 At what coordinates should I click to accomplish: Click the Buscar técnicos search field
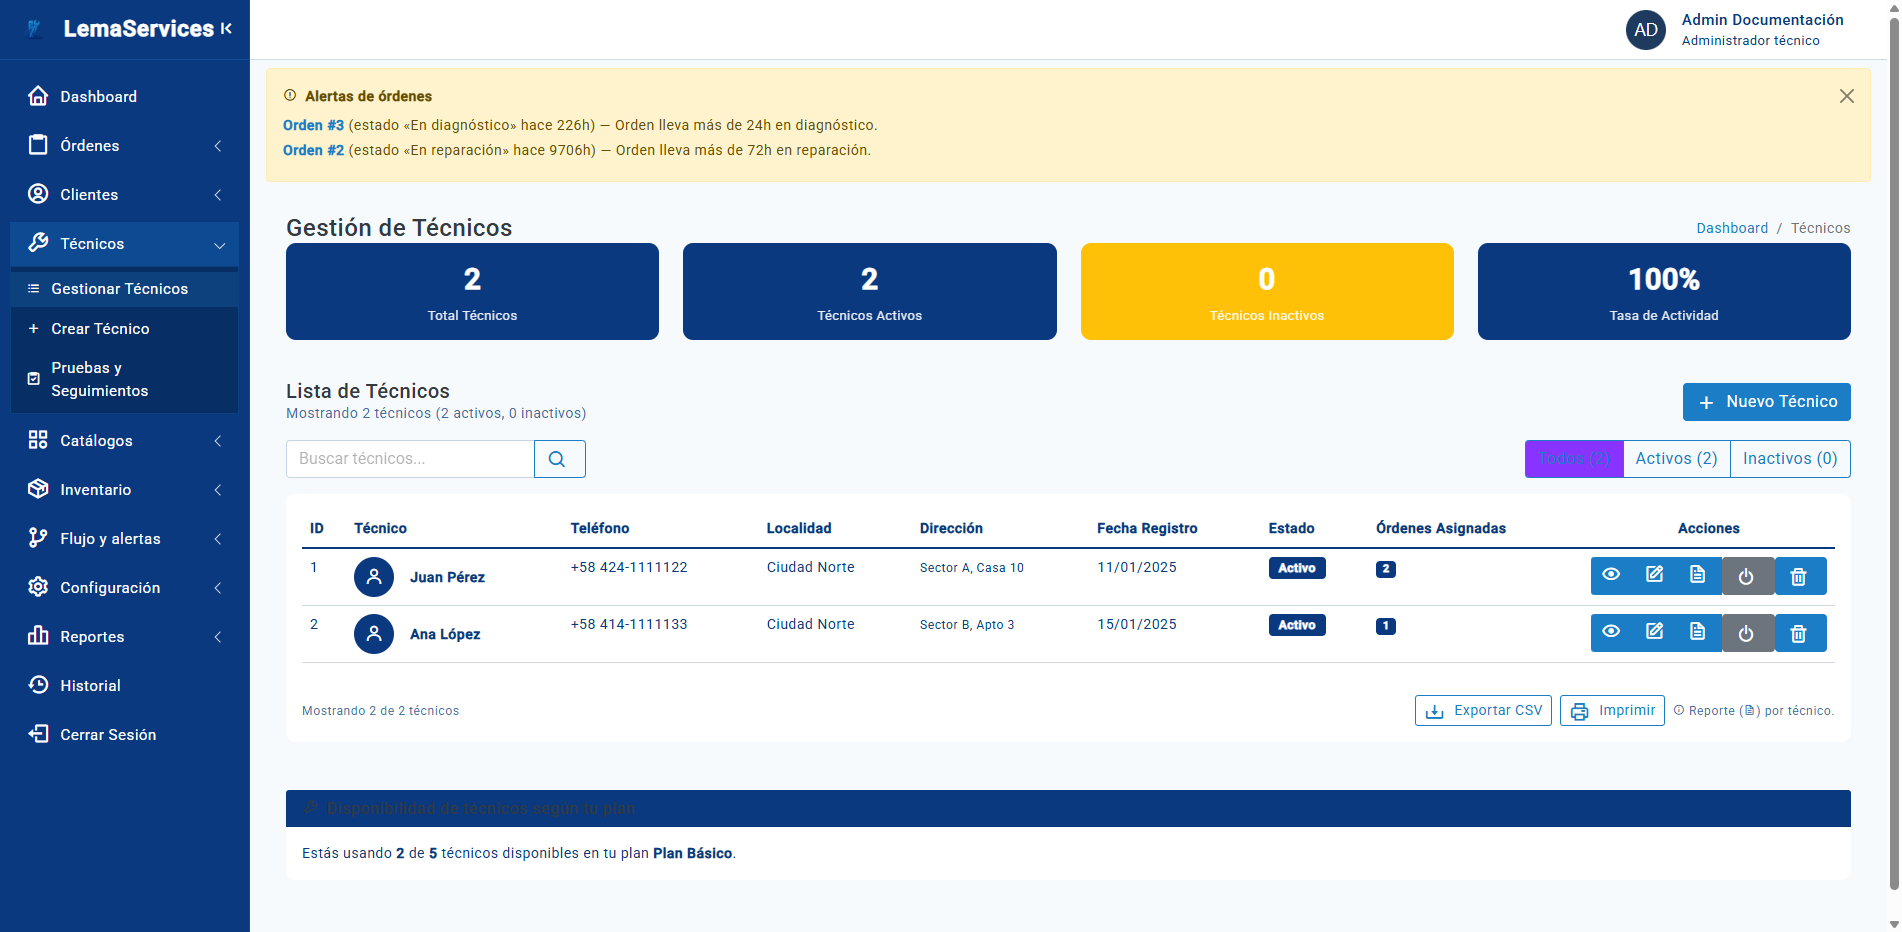point(410,459)
